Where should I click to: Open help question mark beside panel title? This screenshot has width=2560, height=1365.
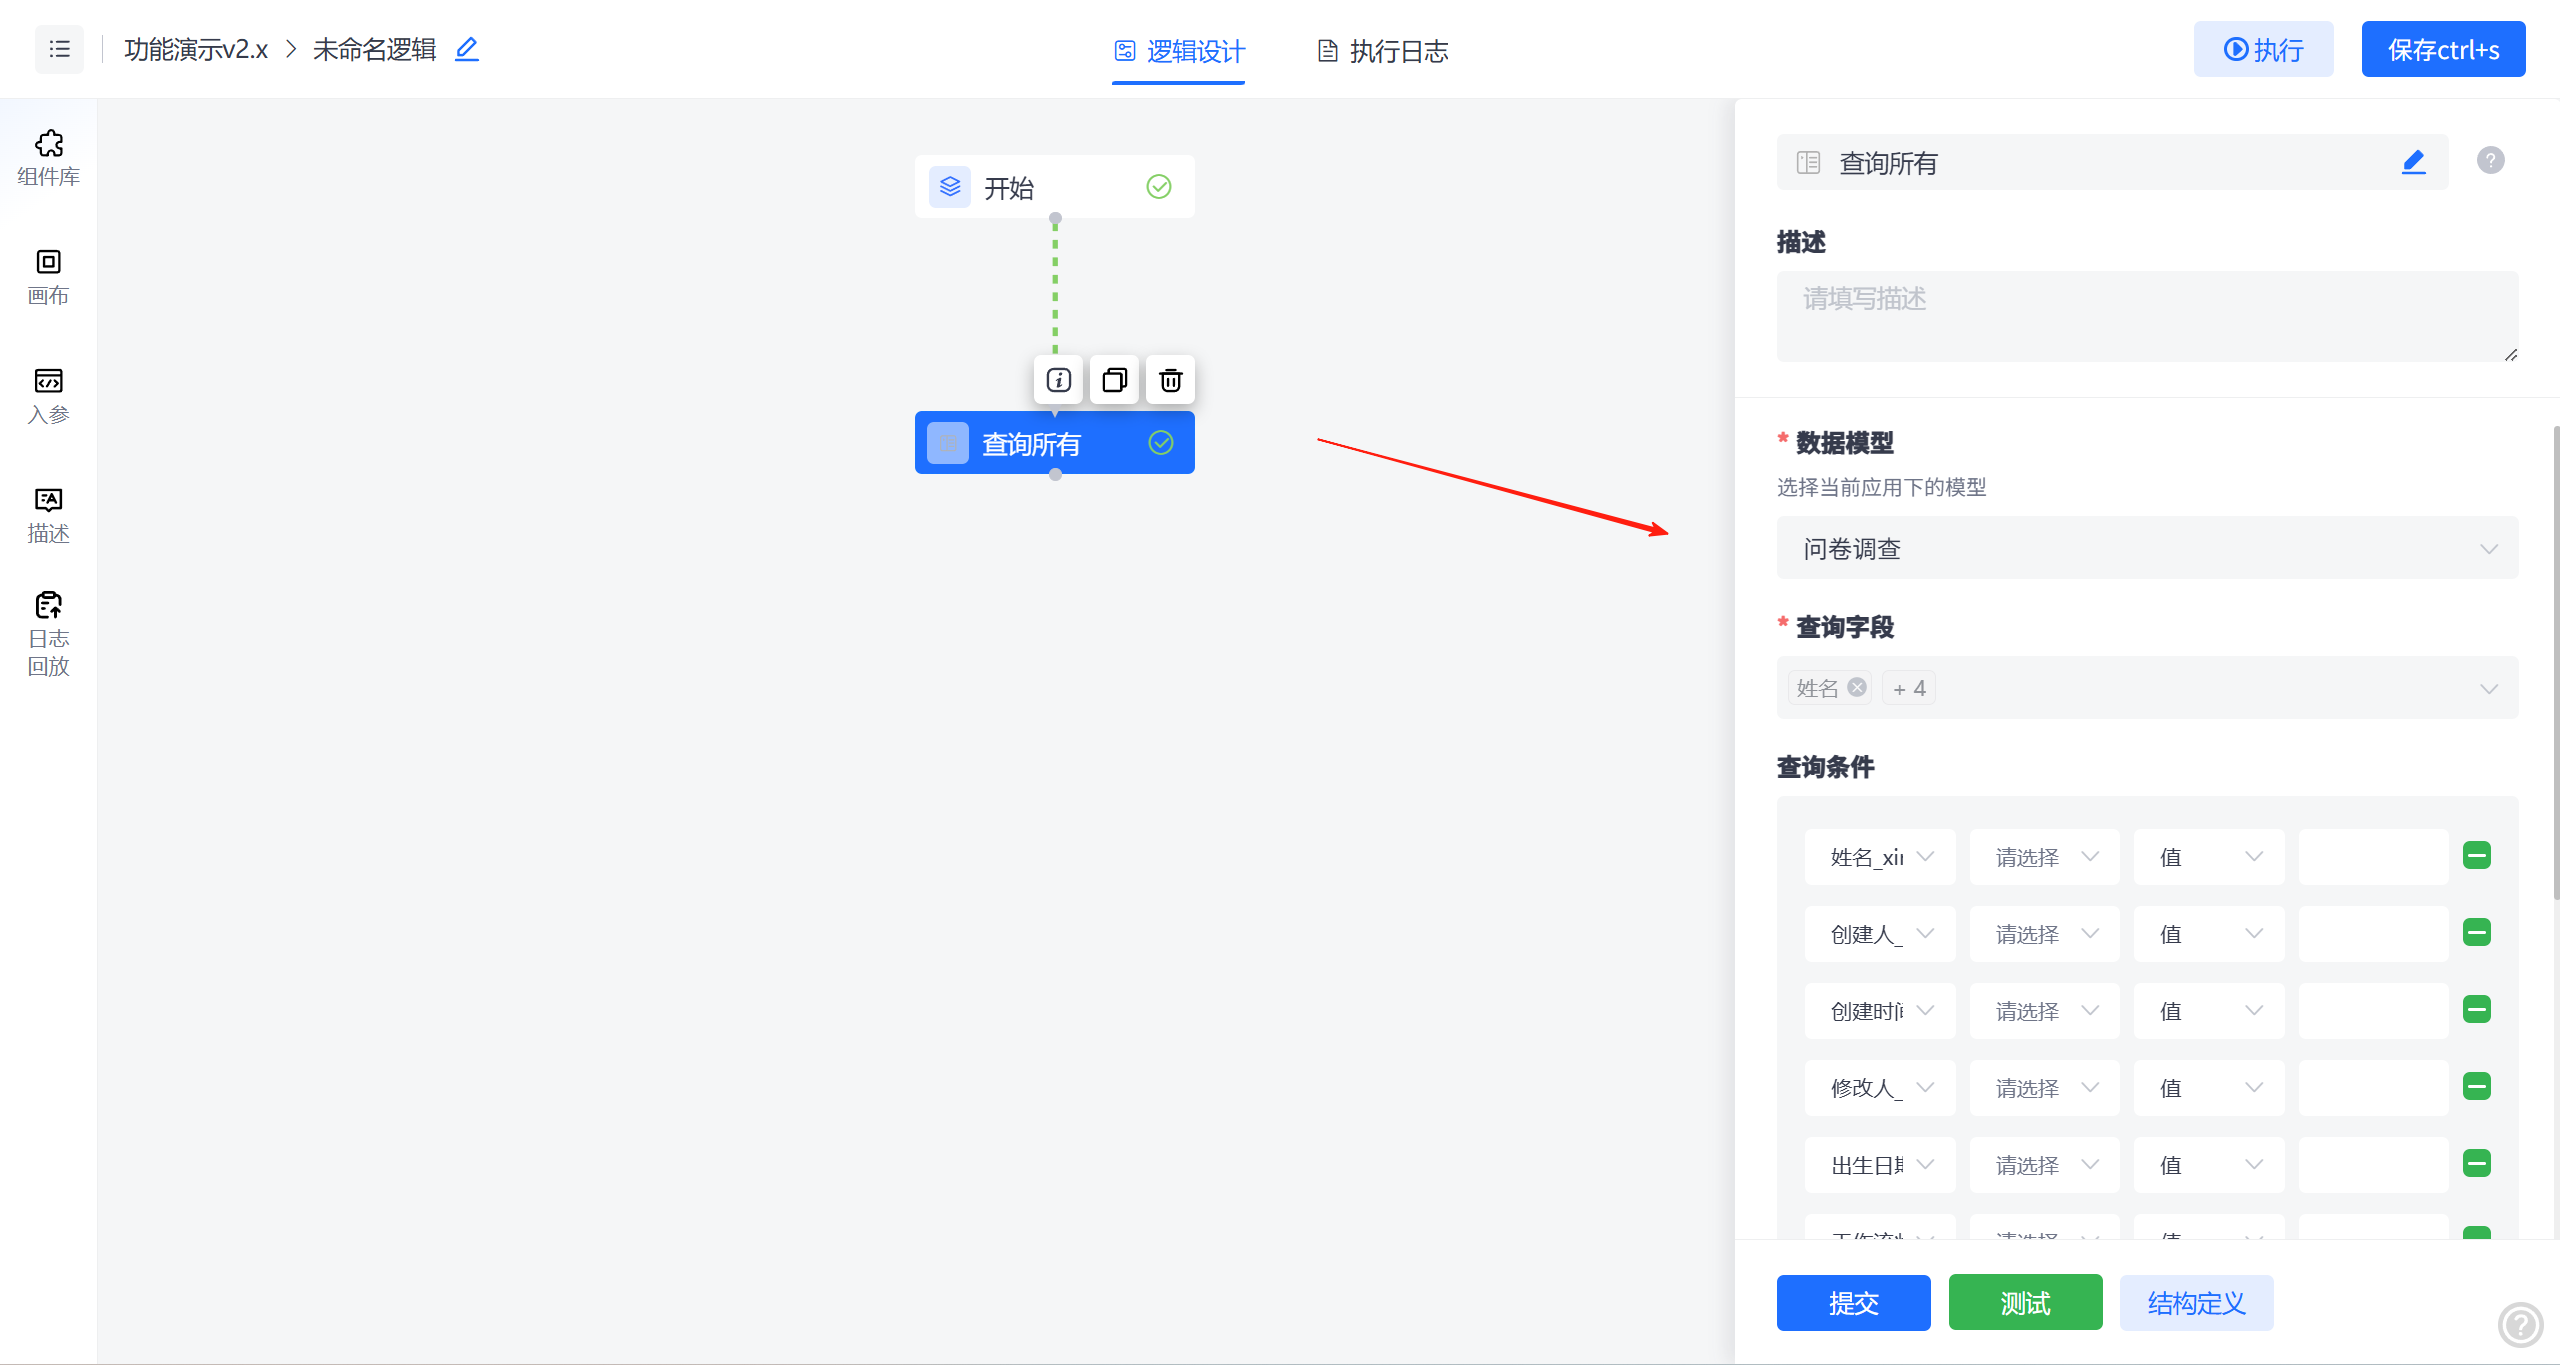[x=2490, y=160]
